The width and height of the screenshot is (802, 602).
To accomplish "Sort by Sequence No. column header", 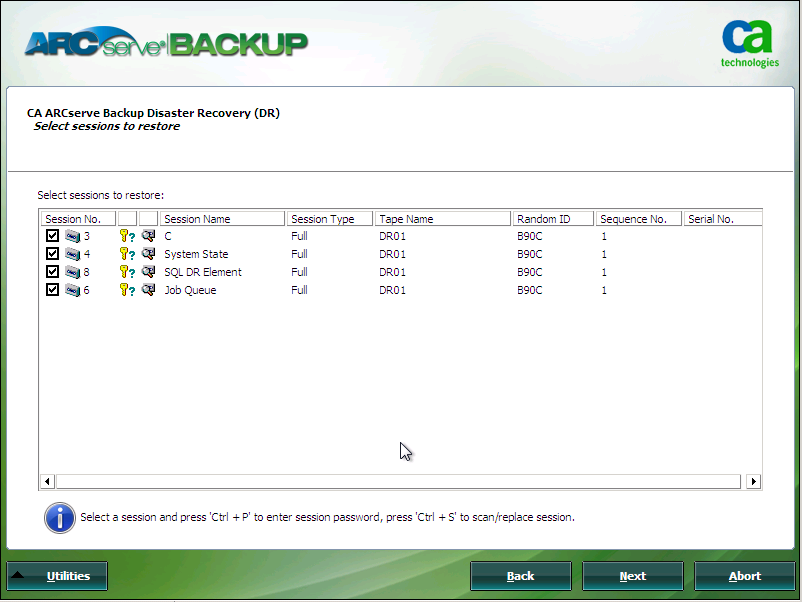I will [x=639, y=219].
